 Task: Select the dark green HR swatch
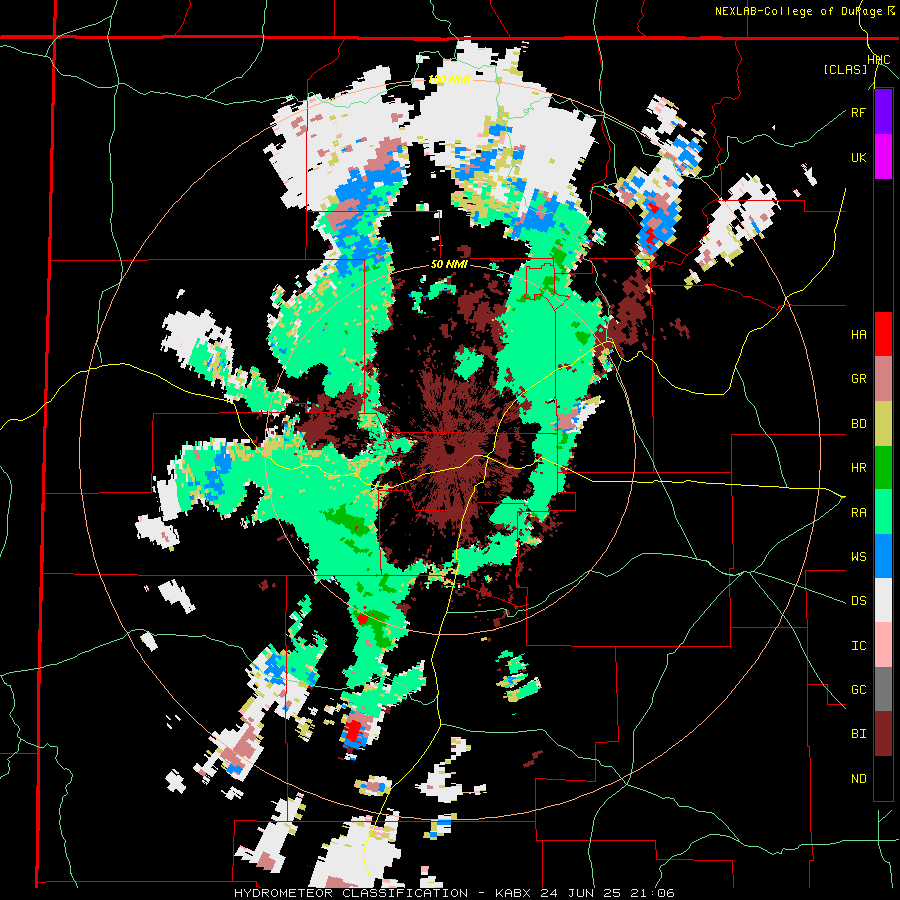click(x=883, y=468)
